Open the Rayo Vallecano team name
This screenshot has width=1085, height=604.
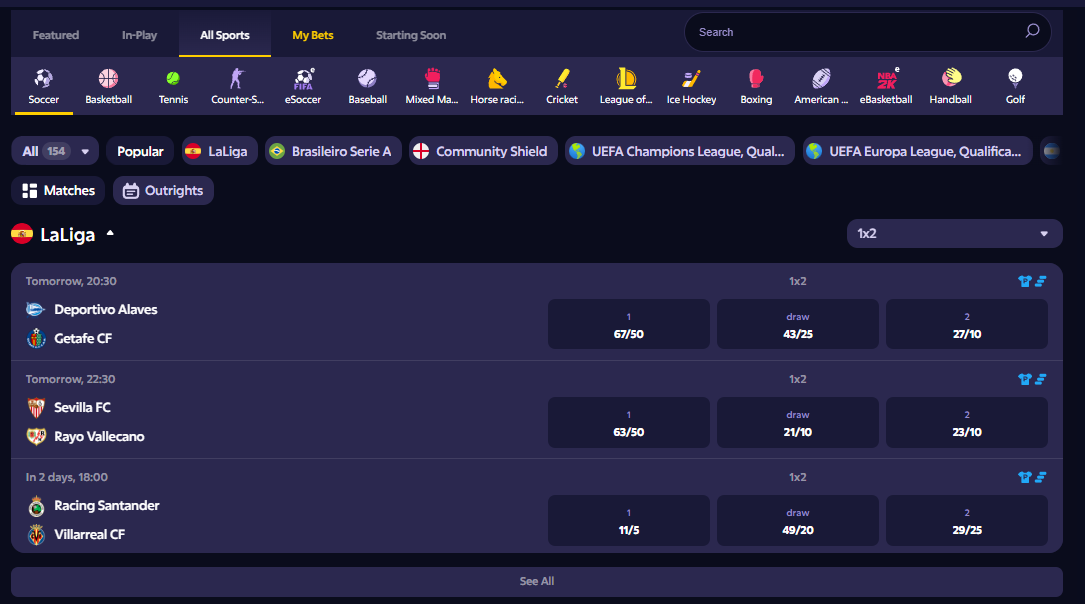(100, 437)
